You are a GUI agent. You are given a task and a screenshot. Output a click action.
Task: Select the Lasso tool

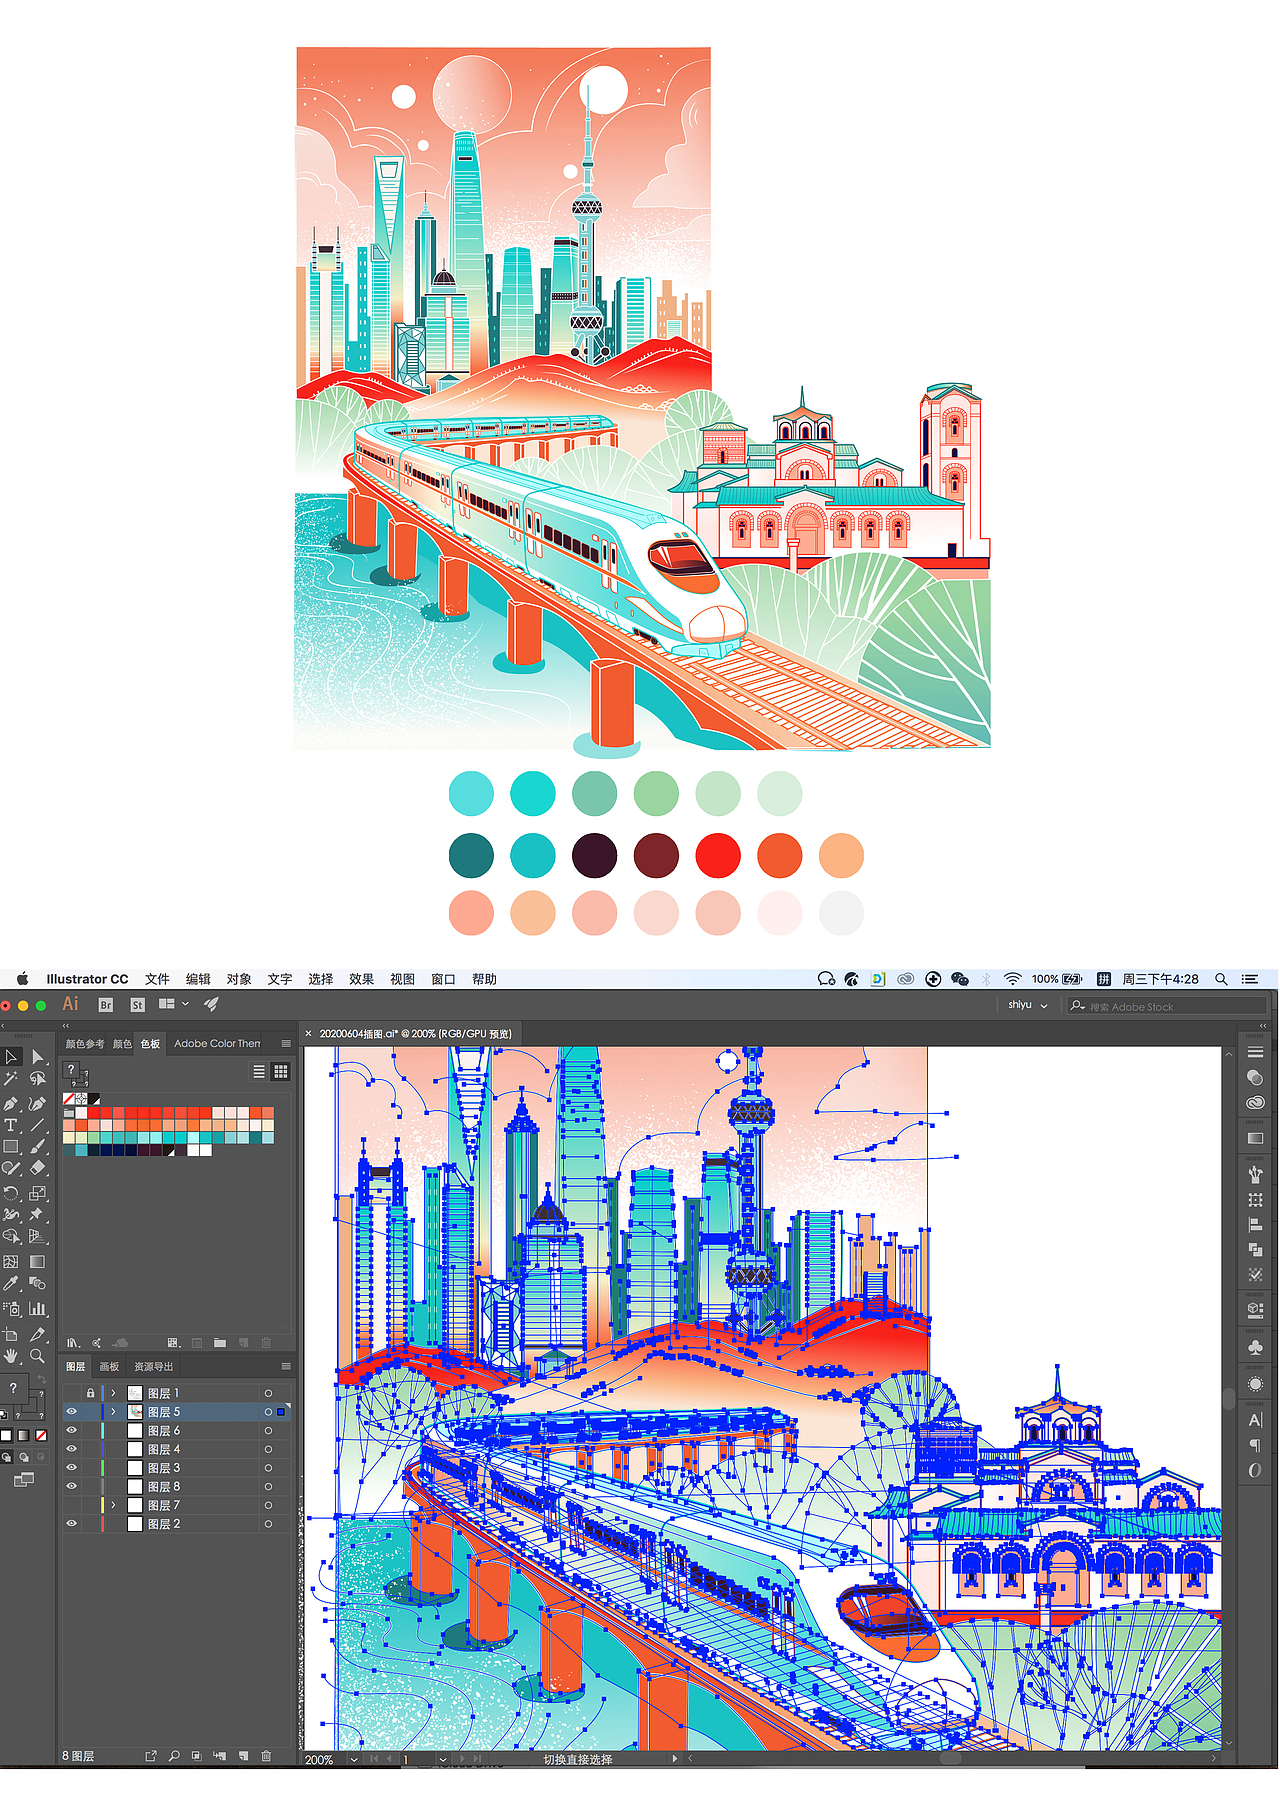tap(37, 1079)
